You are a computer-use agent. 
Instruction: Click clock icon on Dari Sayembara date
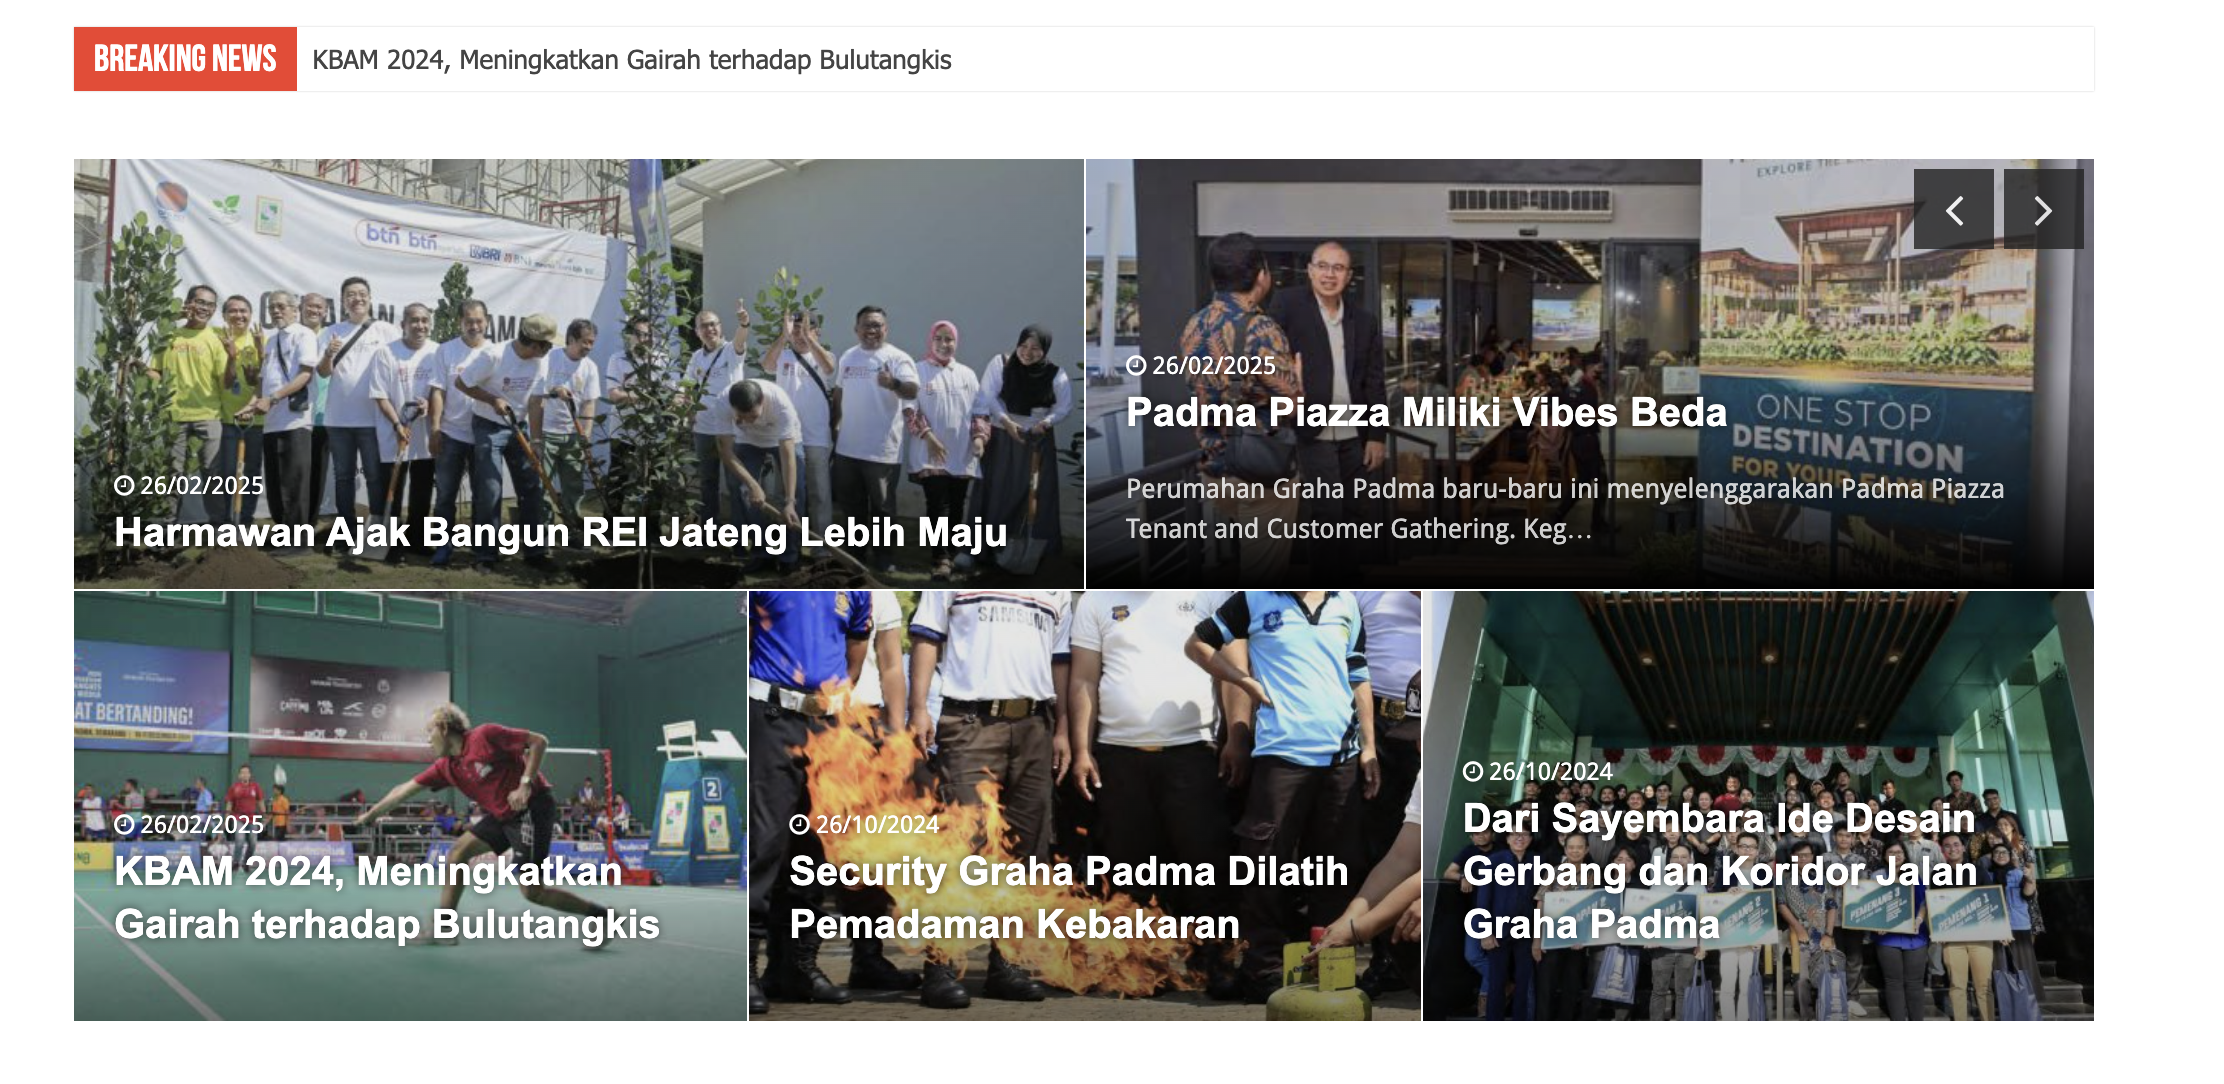click(x=1473, y=772)
